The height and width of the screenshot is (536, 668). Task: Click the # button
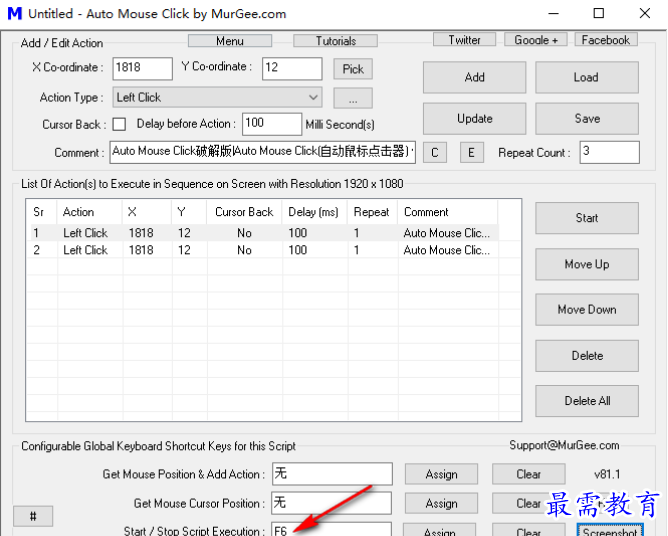33,516
